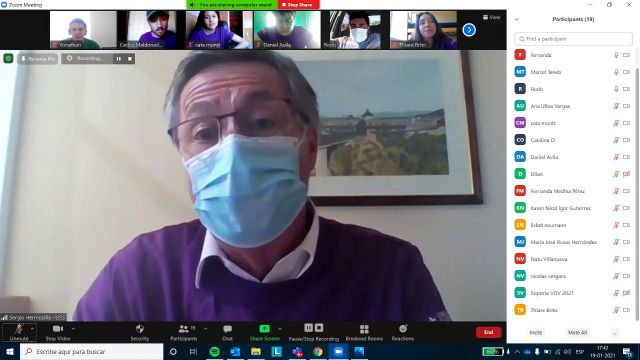Show next page of video thumbnails

click(x=469, y=30)
